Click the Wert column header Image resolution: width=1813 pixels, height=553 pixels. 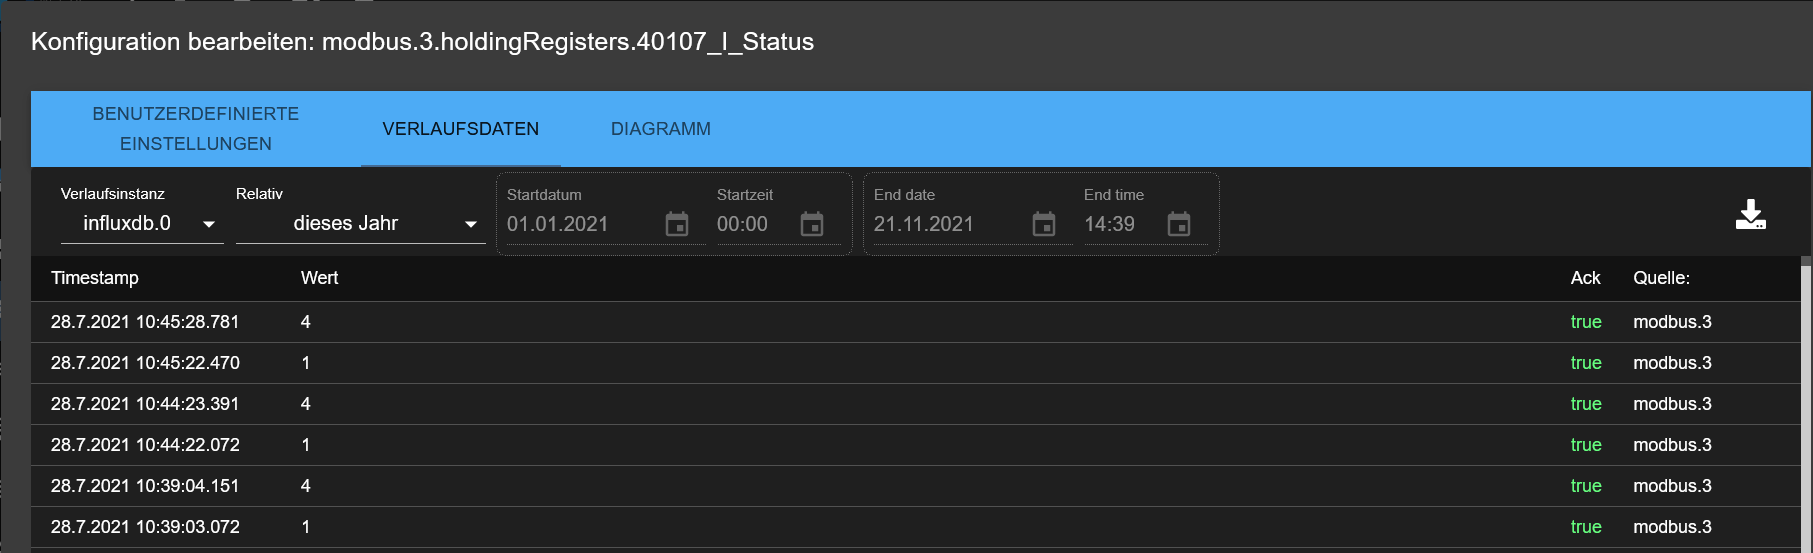pos(320,278)
